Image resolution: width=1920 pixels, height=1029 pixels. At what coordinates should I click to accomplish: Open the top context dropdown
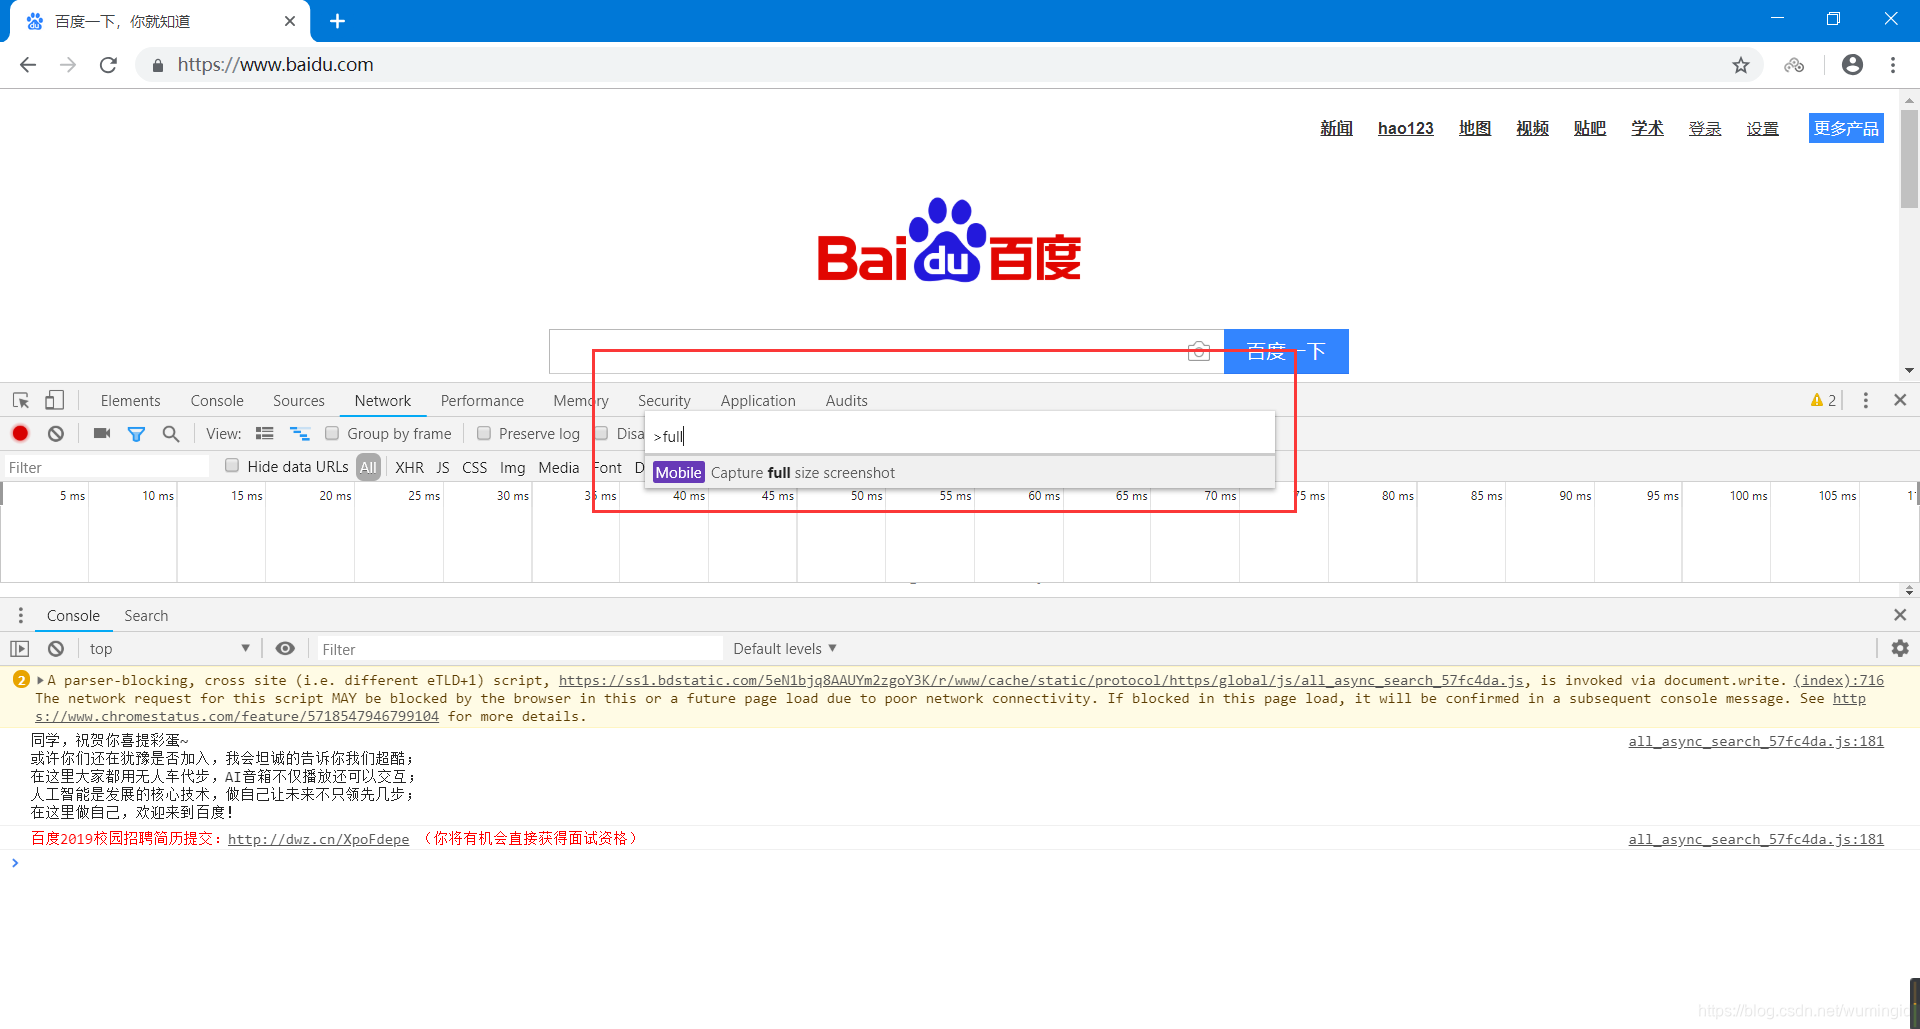(168, 648)
